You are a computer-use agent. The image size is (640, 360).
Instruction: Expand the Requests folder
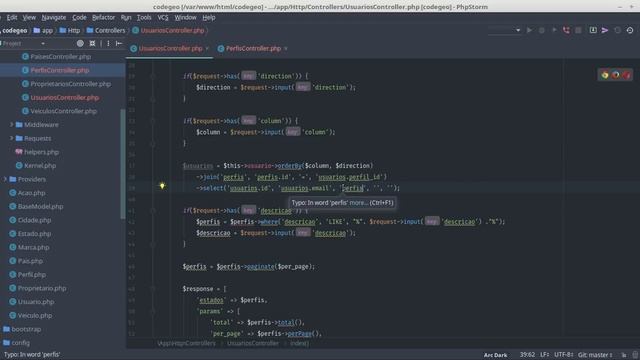tap(11, 138)
